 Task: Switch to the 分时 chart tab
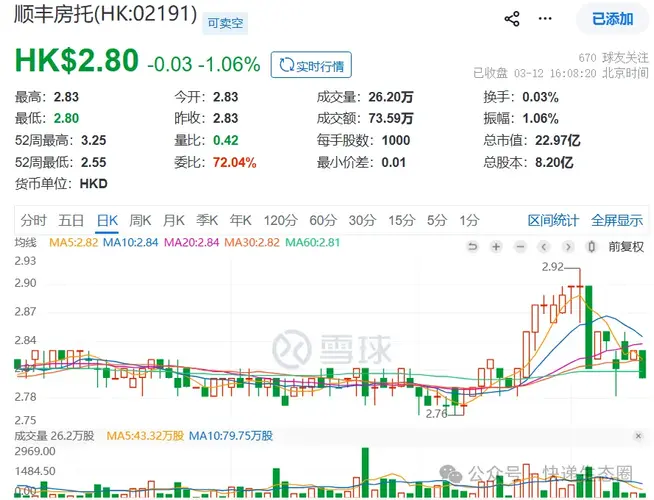click(x=33, y=220)
